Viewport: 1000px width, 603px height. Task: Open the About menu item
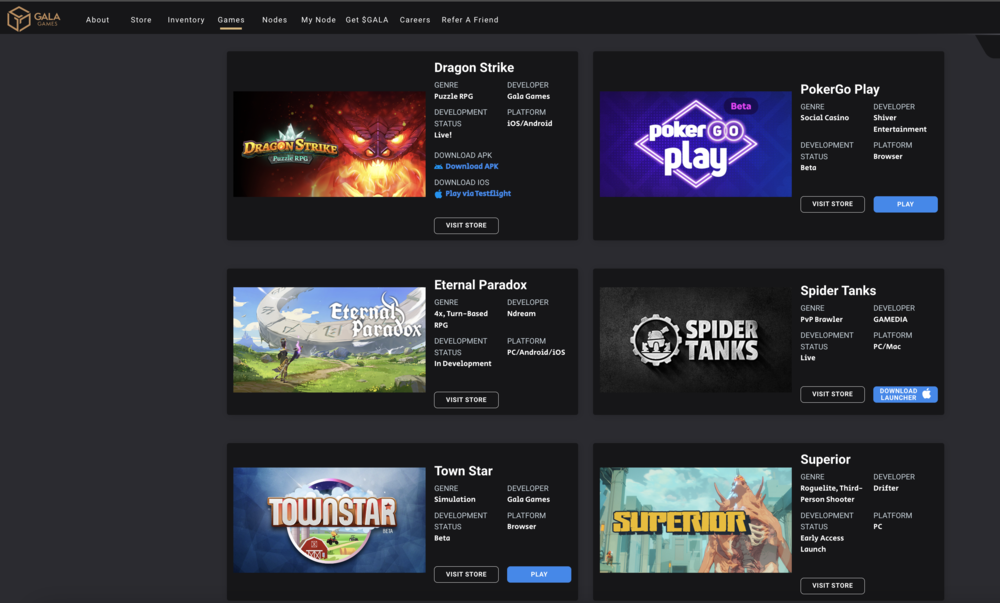click(x=98, y=20)
